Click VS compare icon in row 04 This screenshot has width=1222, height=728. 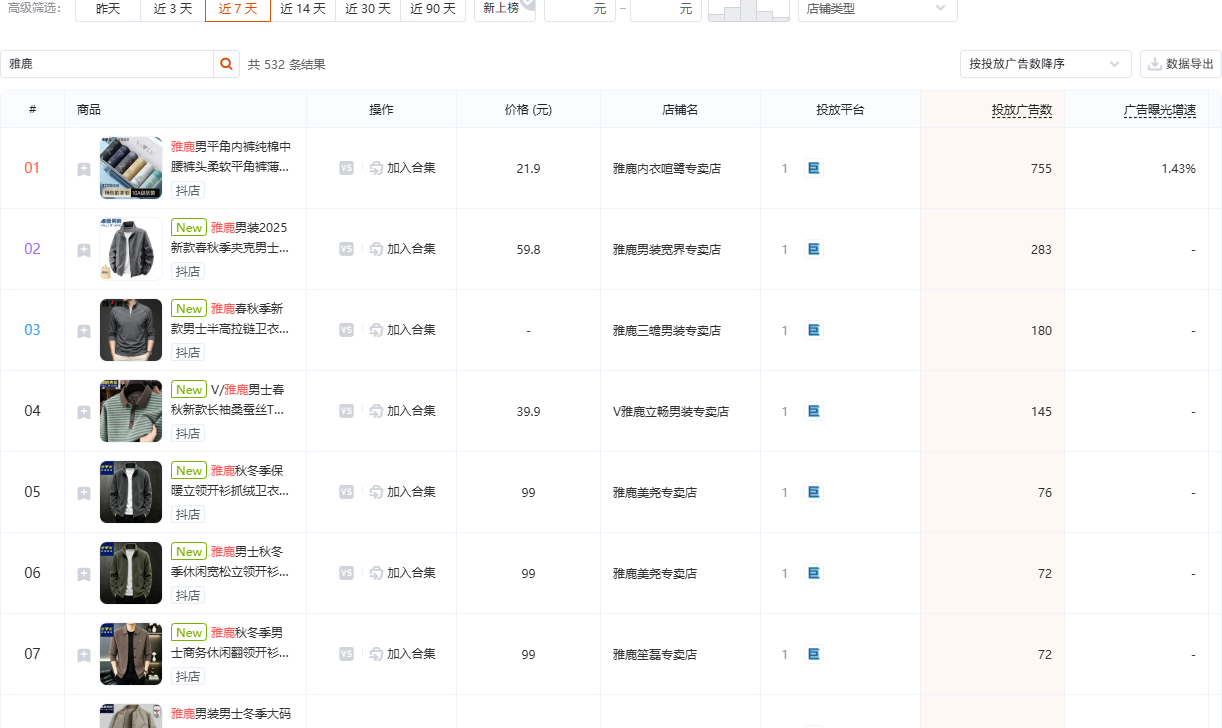pyautogui.click(x=346, y=411)
